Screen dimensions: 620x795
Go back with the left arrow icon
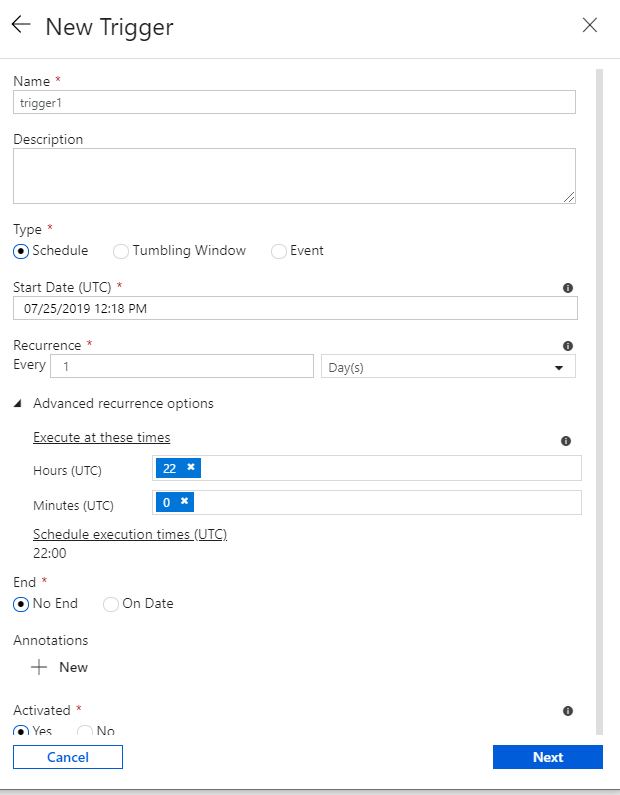tap(21, 24)
